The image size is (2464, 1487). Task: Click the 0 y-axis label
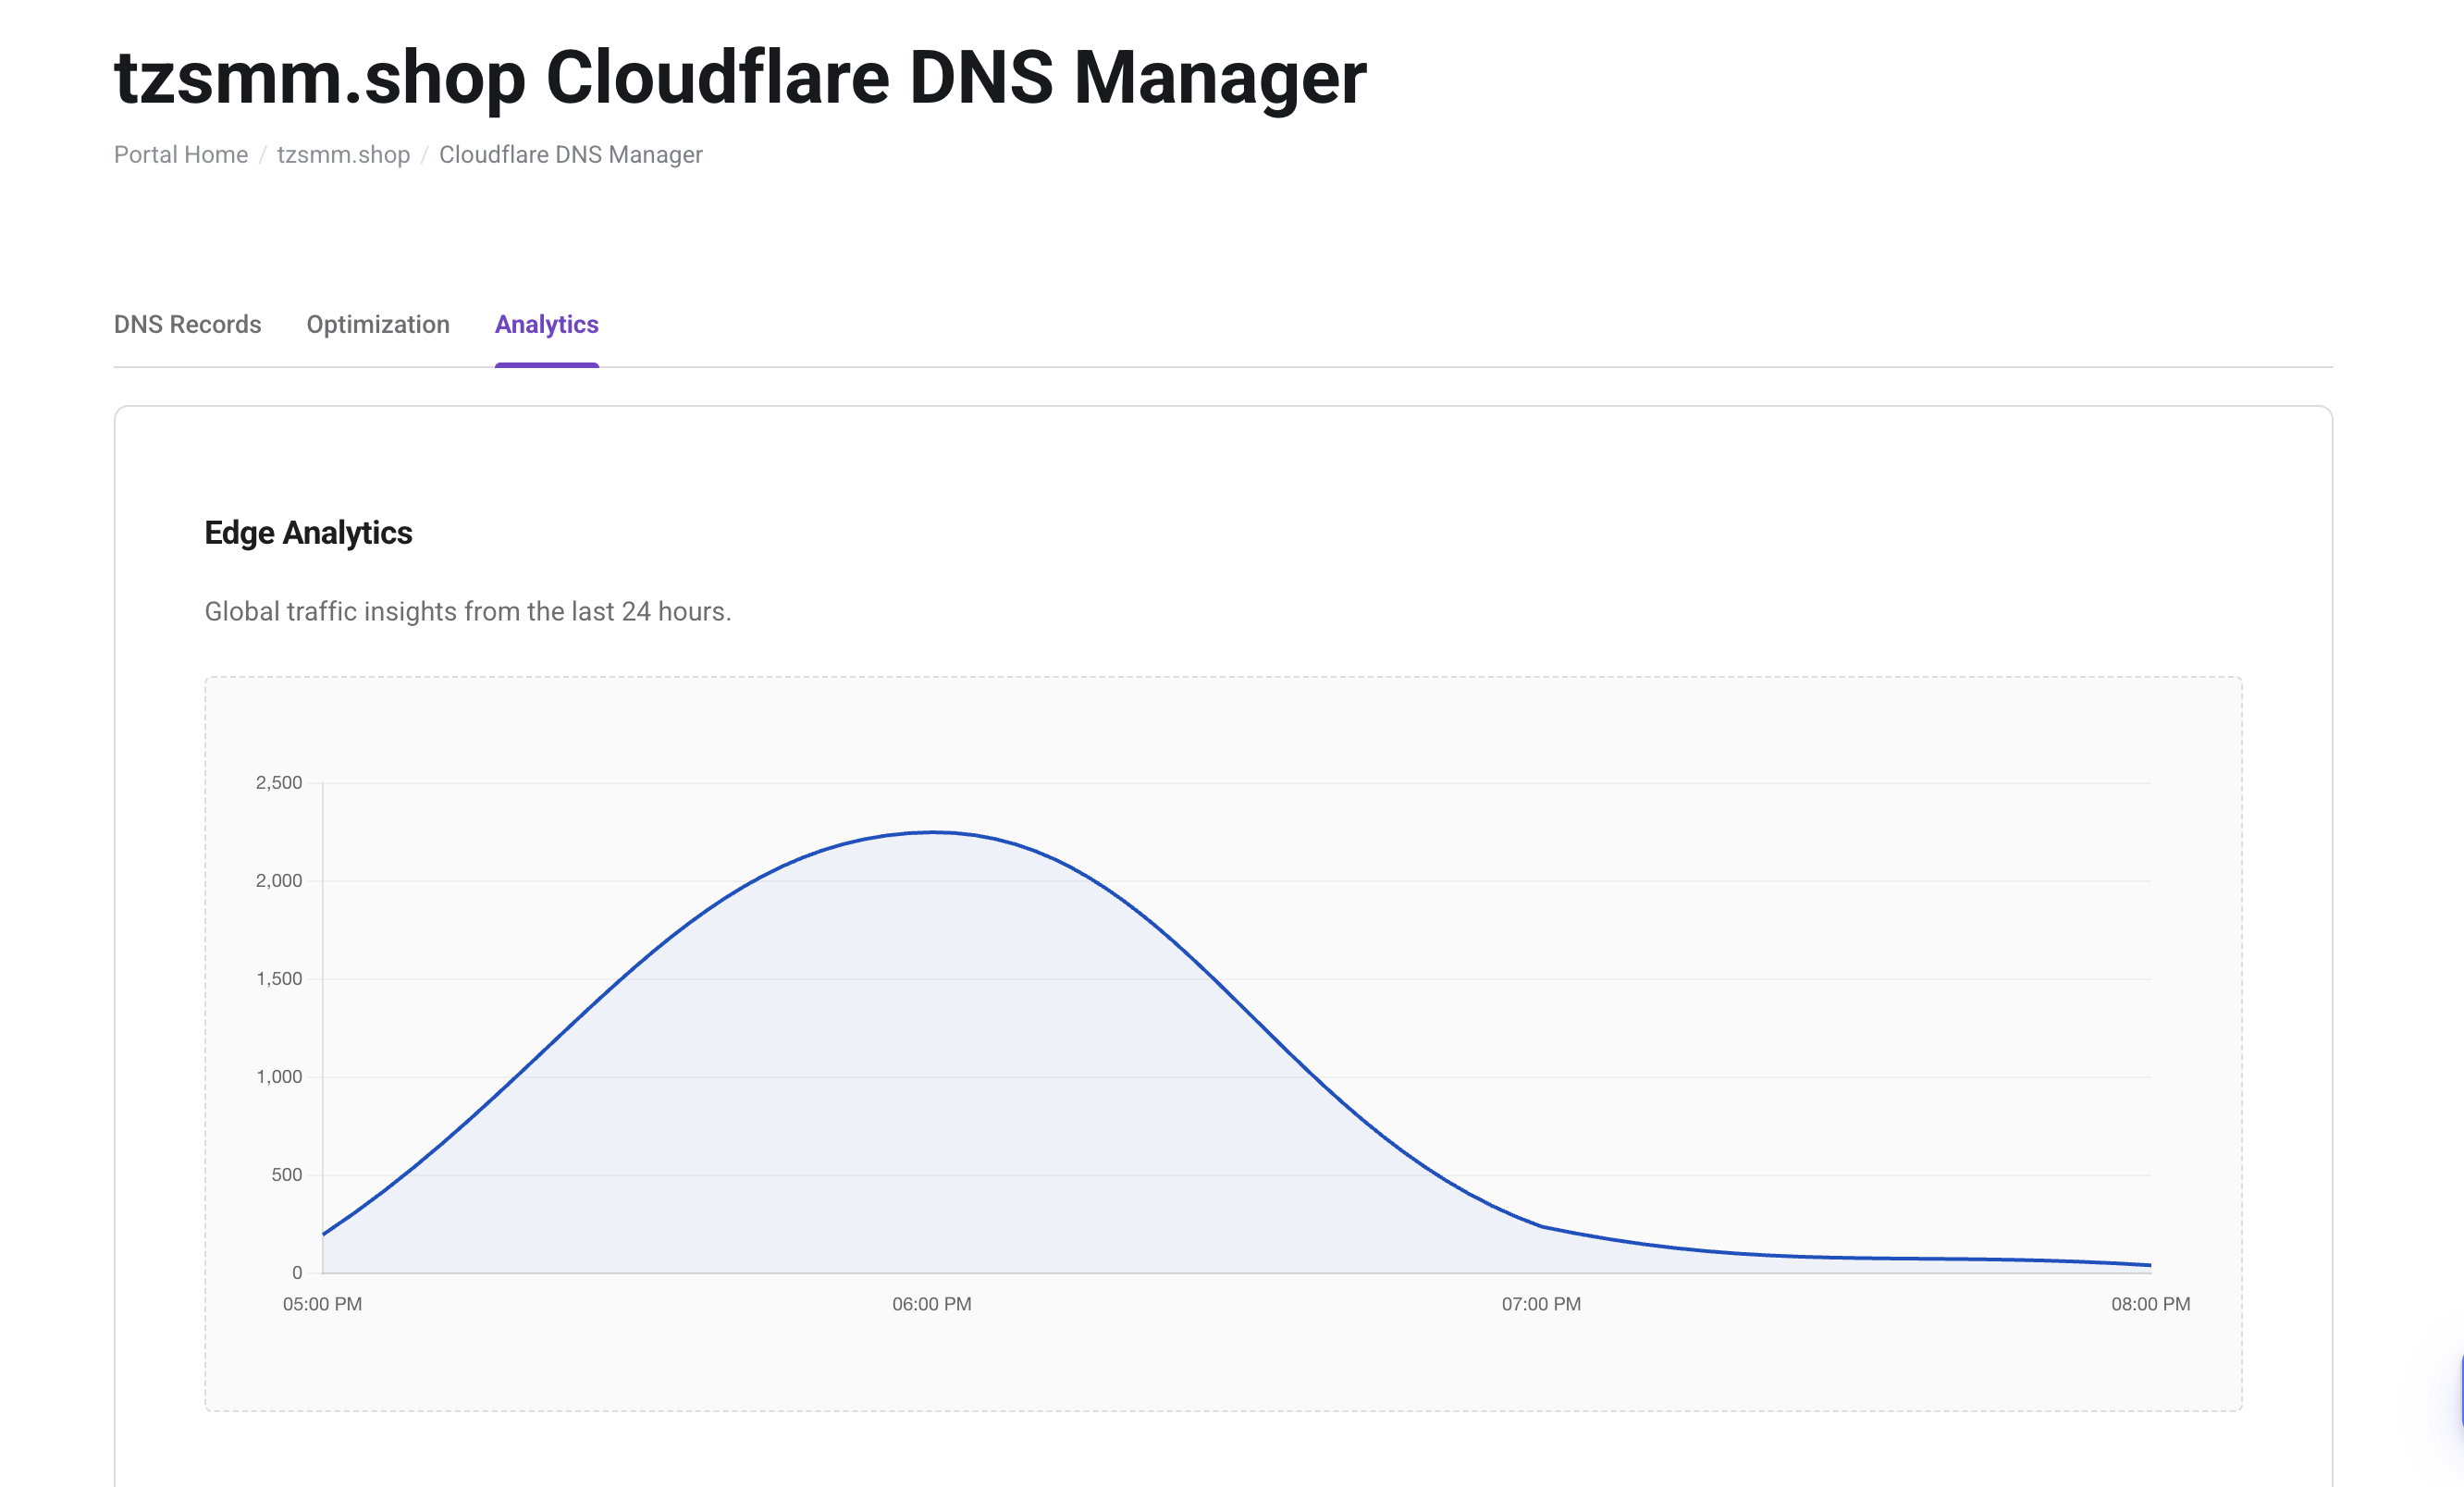296,1273
